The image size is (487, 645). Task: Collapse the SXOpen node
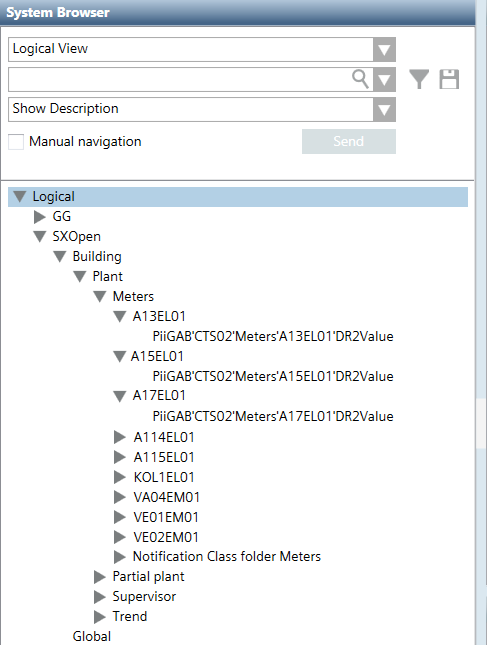pyautogui.click(x=39, y=237)
